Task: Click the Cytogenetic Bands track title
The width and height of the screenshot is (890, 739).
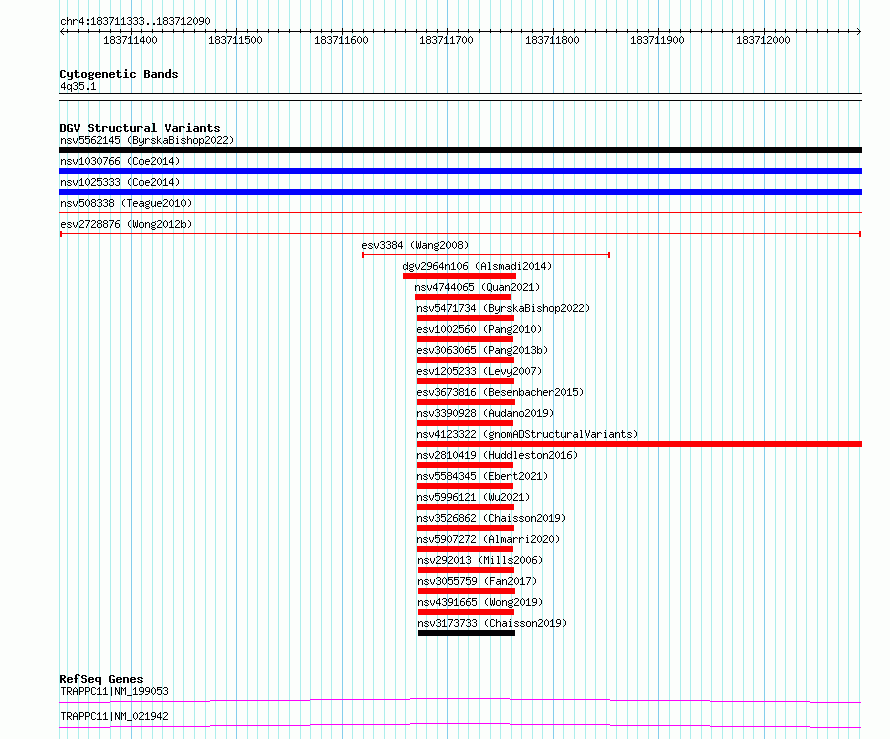Action: click(x=119, y=74)
